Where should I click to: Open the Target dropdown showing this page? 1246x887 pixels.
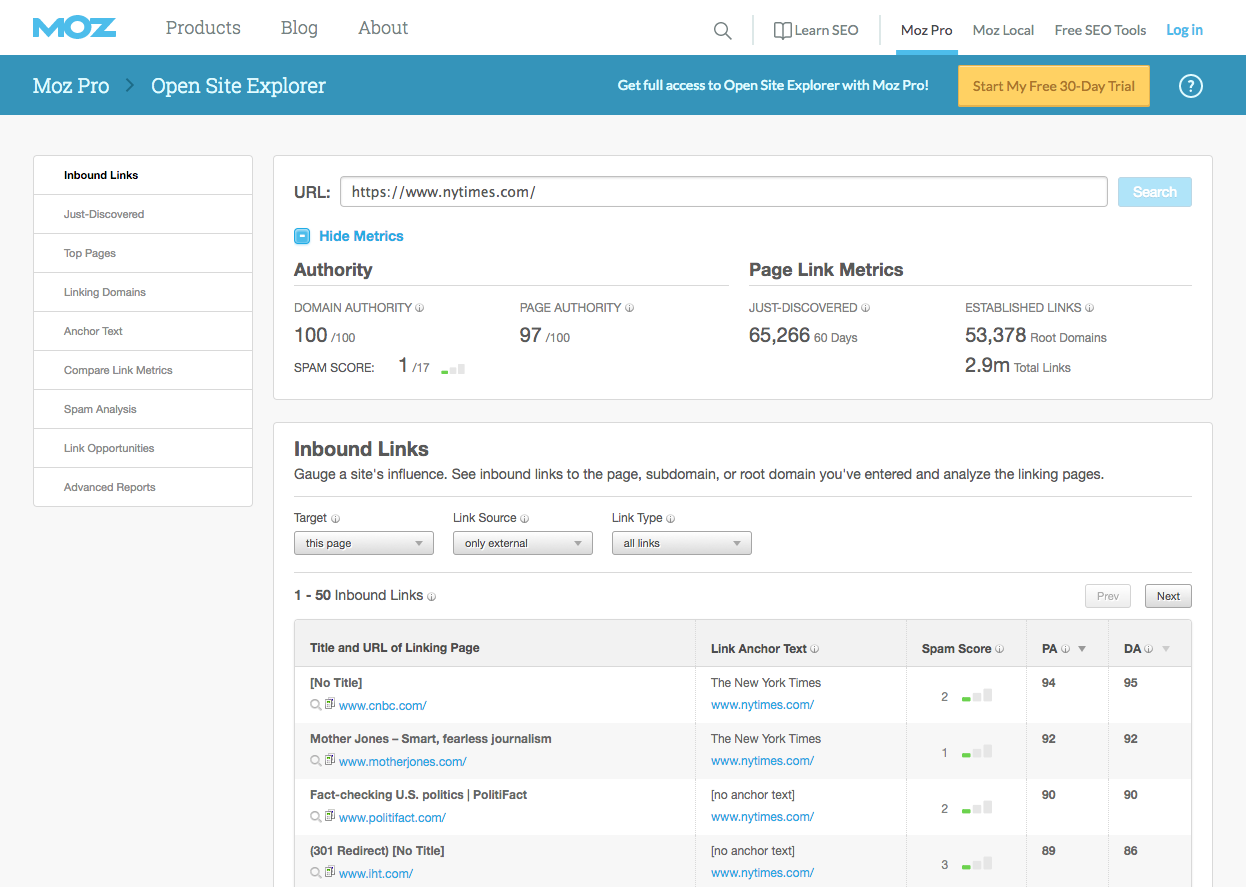tap(363, 543)
